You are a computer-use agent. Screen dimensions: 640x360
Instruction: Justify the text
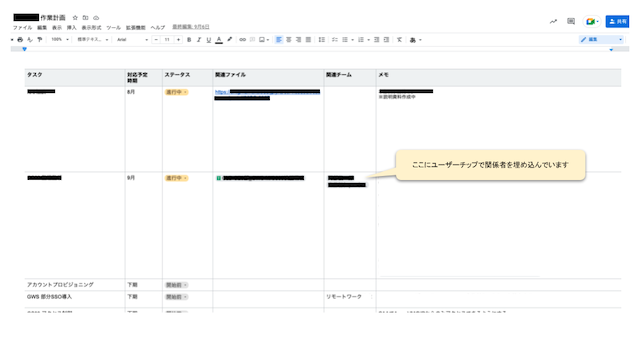click(308, 40)
